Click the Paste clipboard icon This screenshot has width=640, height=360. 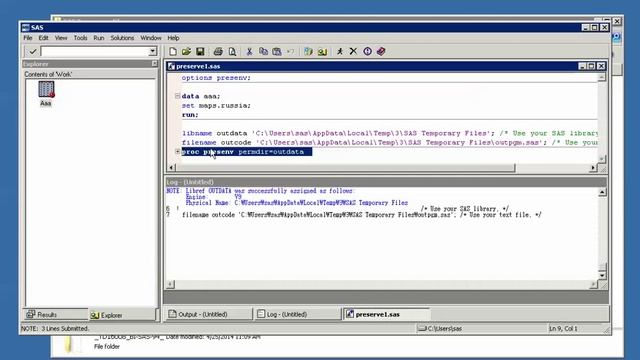click(x=277, y=51)
